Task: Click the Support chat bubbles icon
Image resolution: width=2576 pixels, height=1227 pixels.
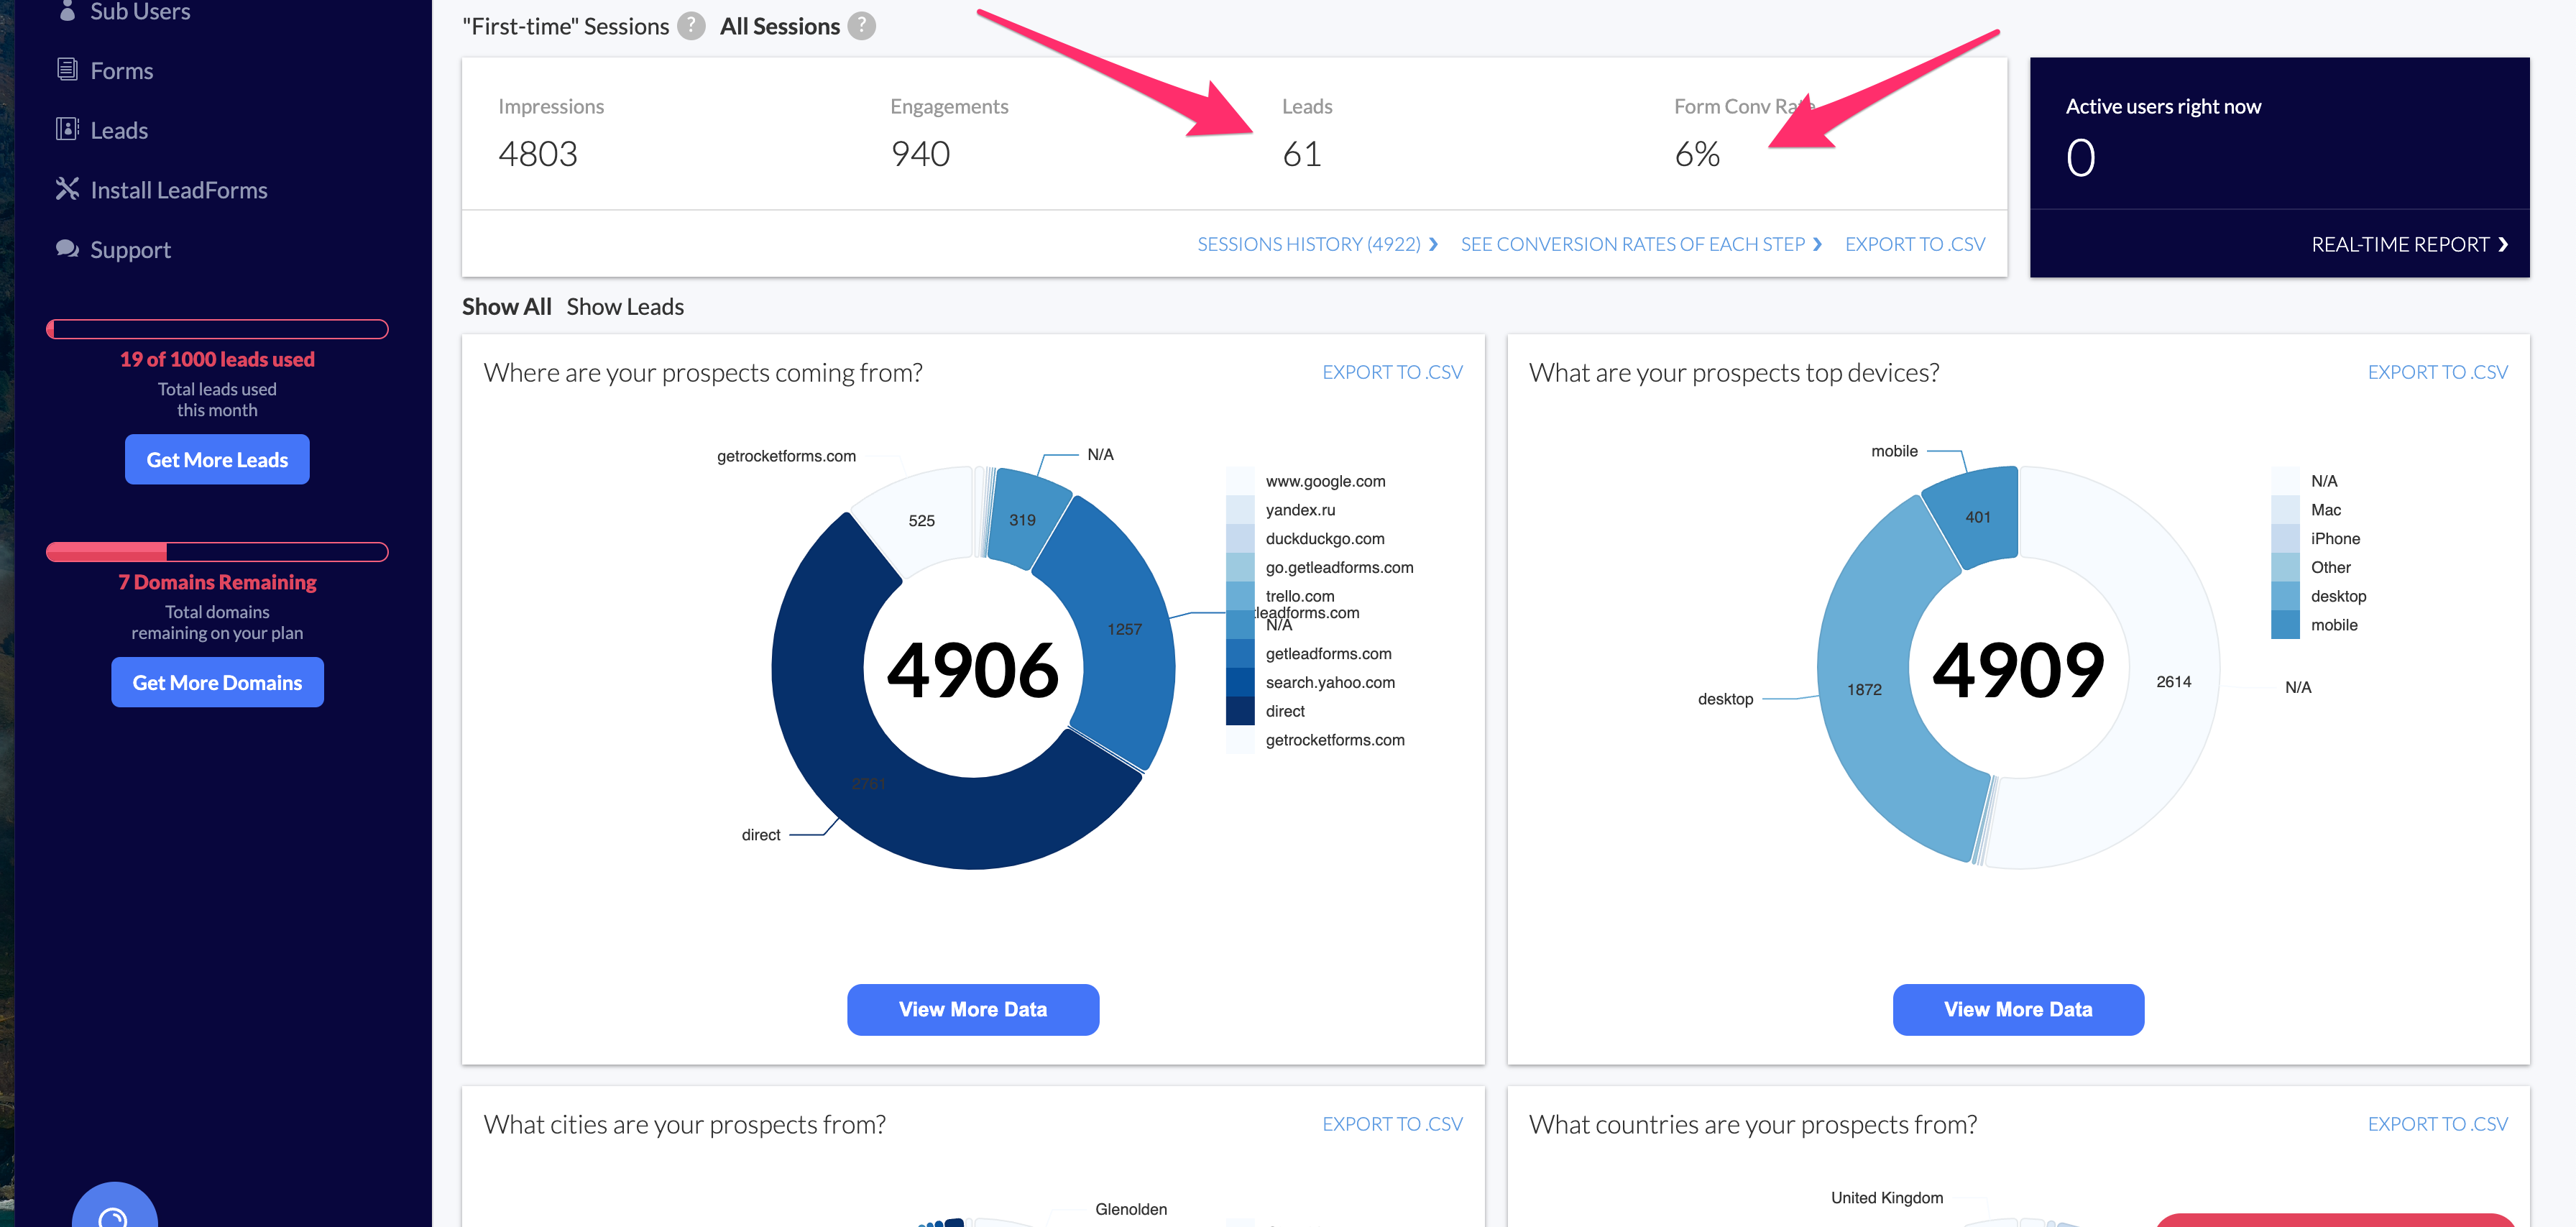Action: [x=67, y=249]
